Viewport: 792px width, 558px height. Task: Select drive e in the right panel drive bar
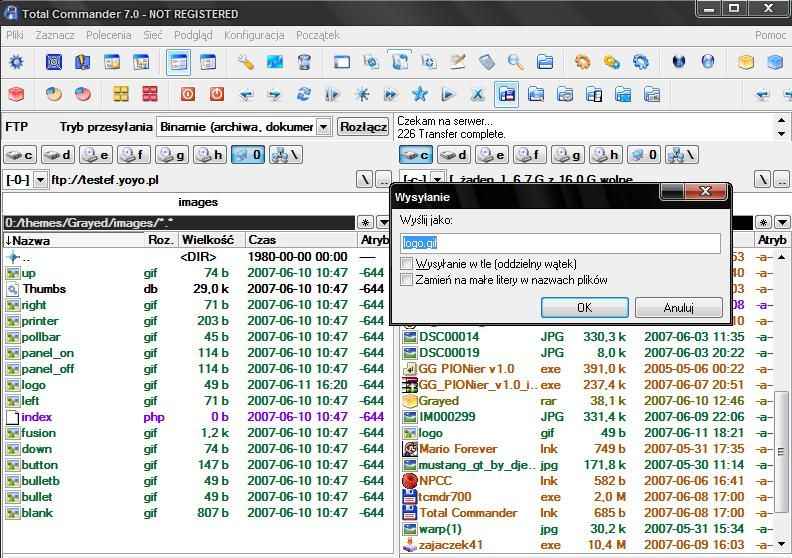tap(492, 155)
